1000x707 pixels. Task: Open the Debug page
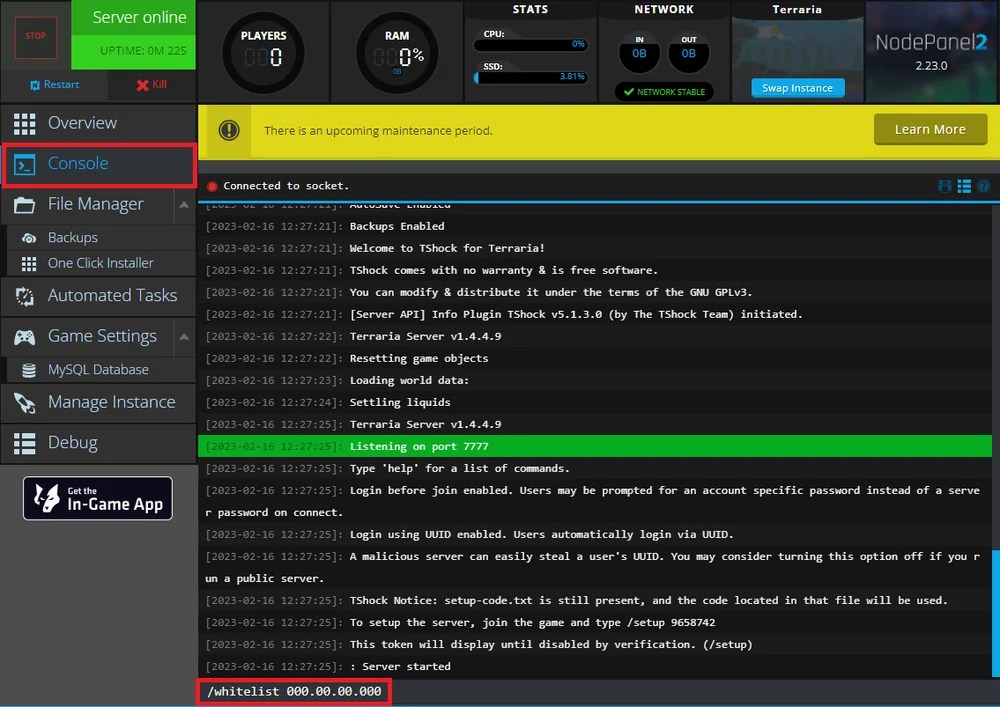click(99, 443)
